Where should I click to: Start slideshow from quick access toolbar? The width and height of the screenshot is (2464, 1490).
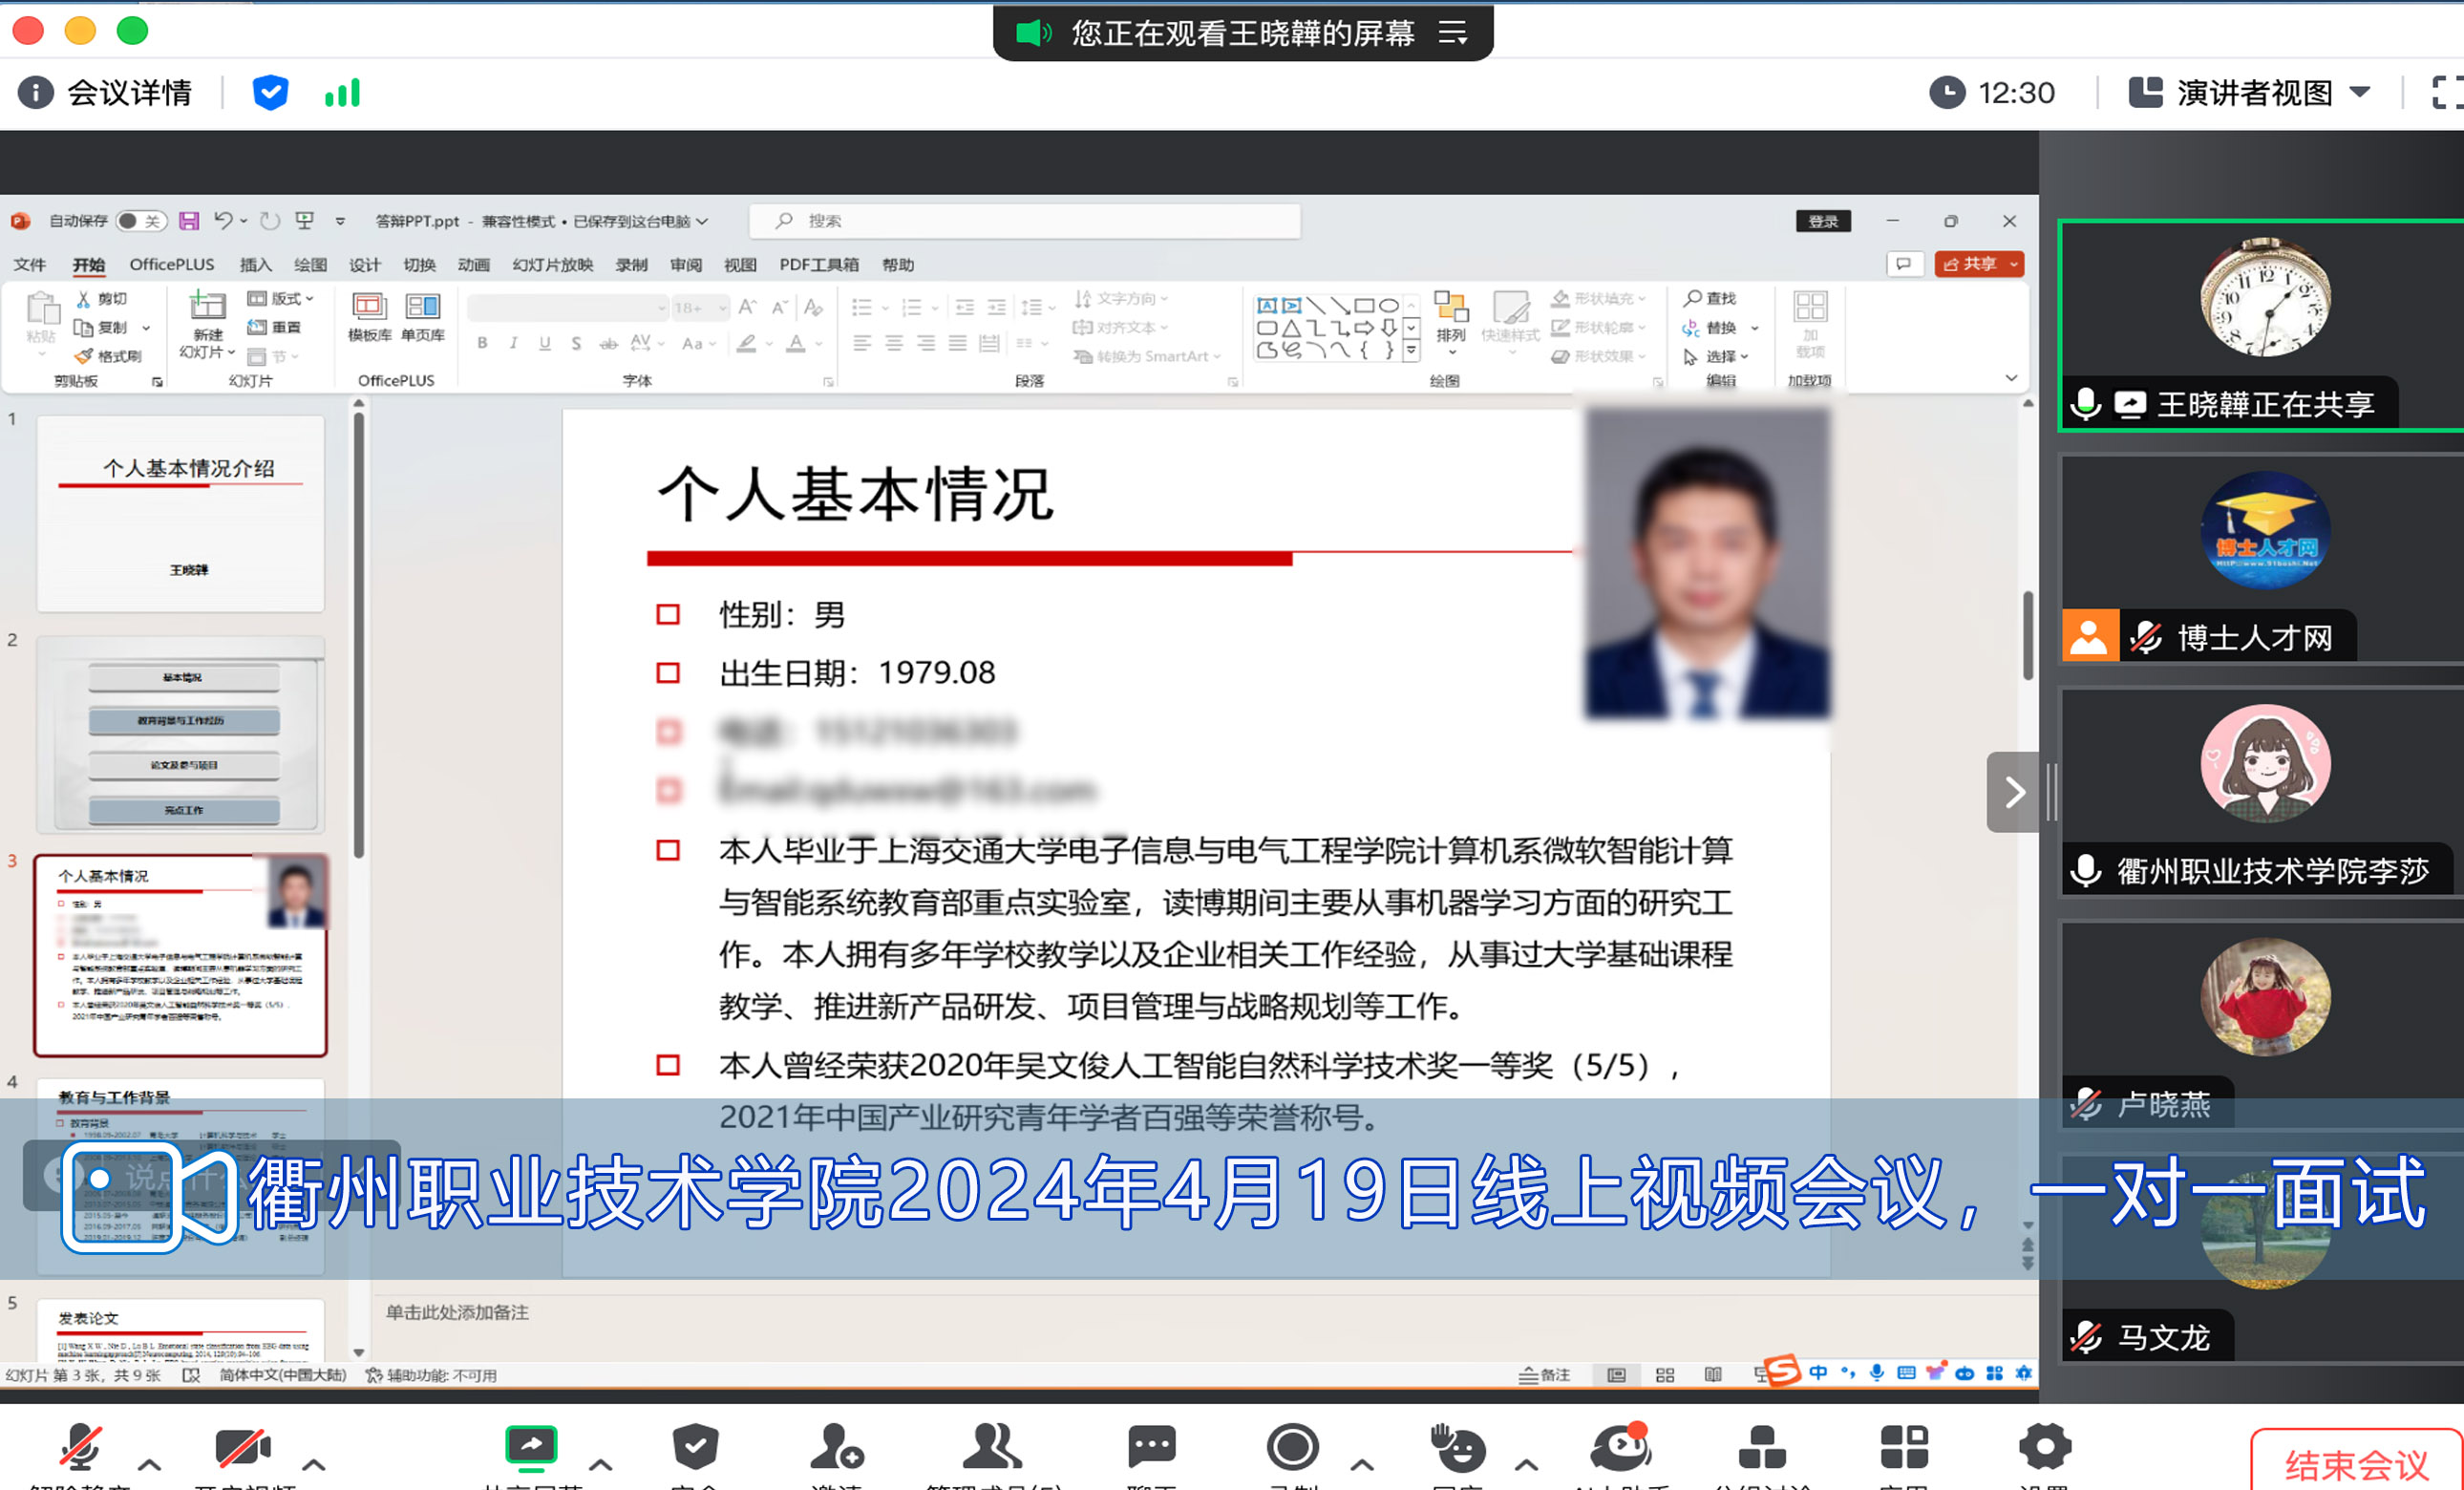[305, 221]
